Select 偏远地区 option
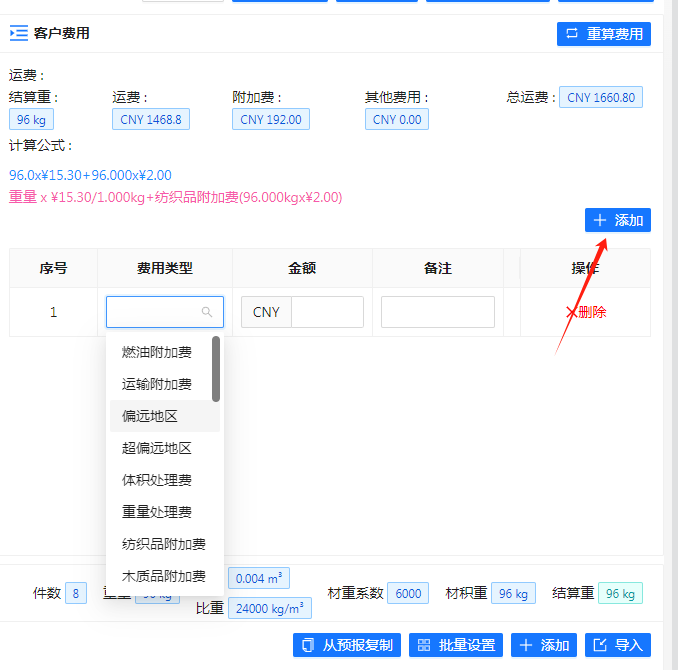The width and height of the screenshot is (678, 670). pyautogui.click(x=150, y=416)
